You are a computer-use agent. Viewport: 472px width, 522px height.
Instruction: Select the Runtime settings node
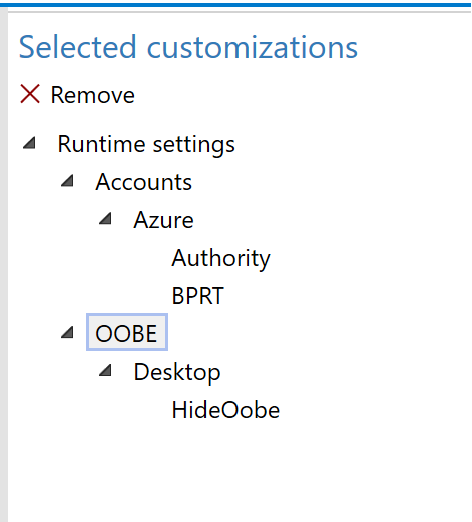[x=146, y=144]
